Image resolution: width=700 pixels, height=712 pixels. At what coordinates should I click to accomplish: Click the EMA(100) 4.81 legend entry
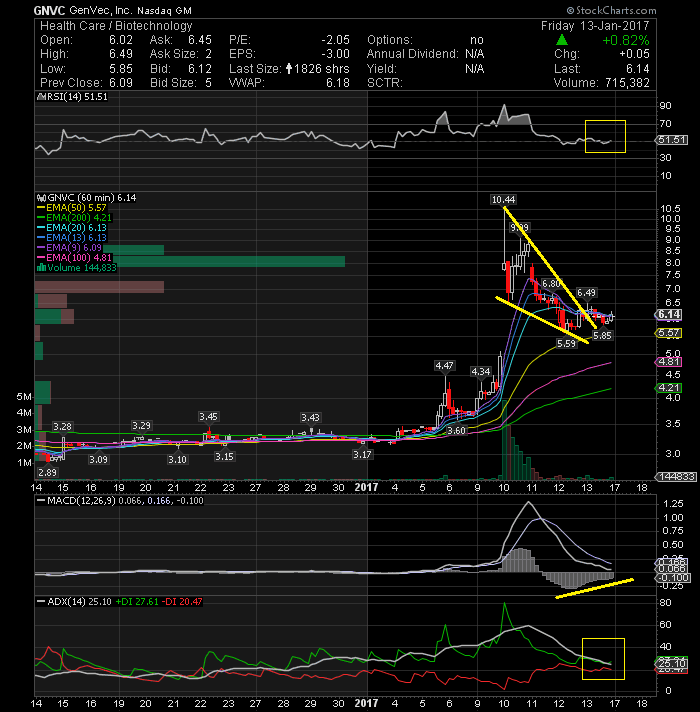(x=74, y=258)
